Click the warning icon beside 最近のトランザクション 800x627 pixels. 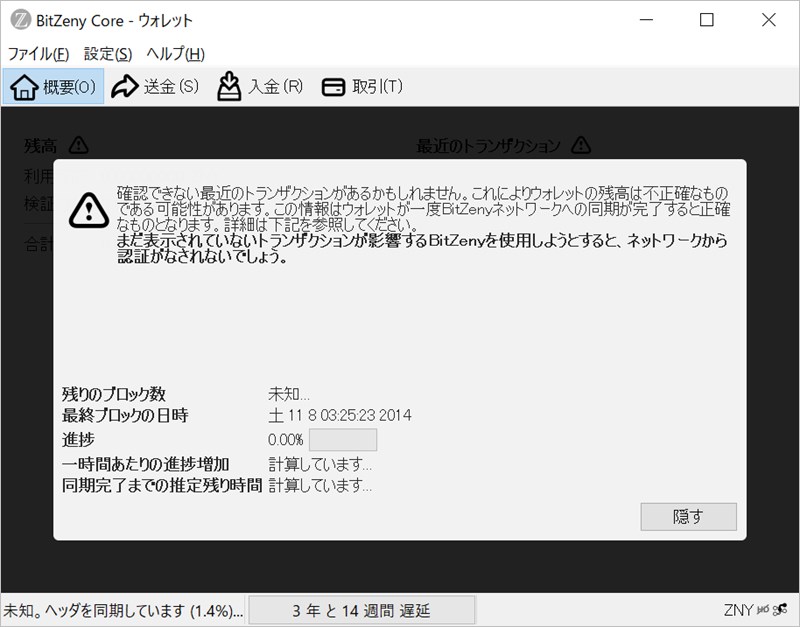click(x=581, y=145)
